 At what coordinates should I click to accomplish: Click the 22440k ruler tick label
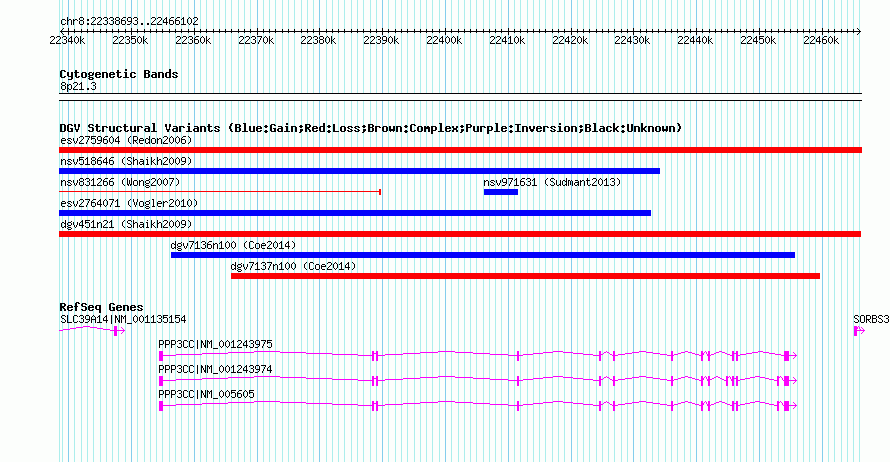(695, 40)
